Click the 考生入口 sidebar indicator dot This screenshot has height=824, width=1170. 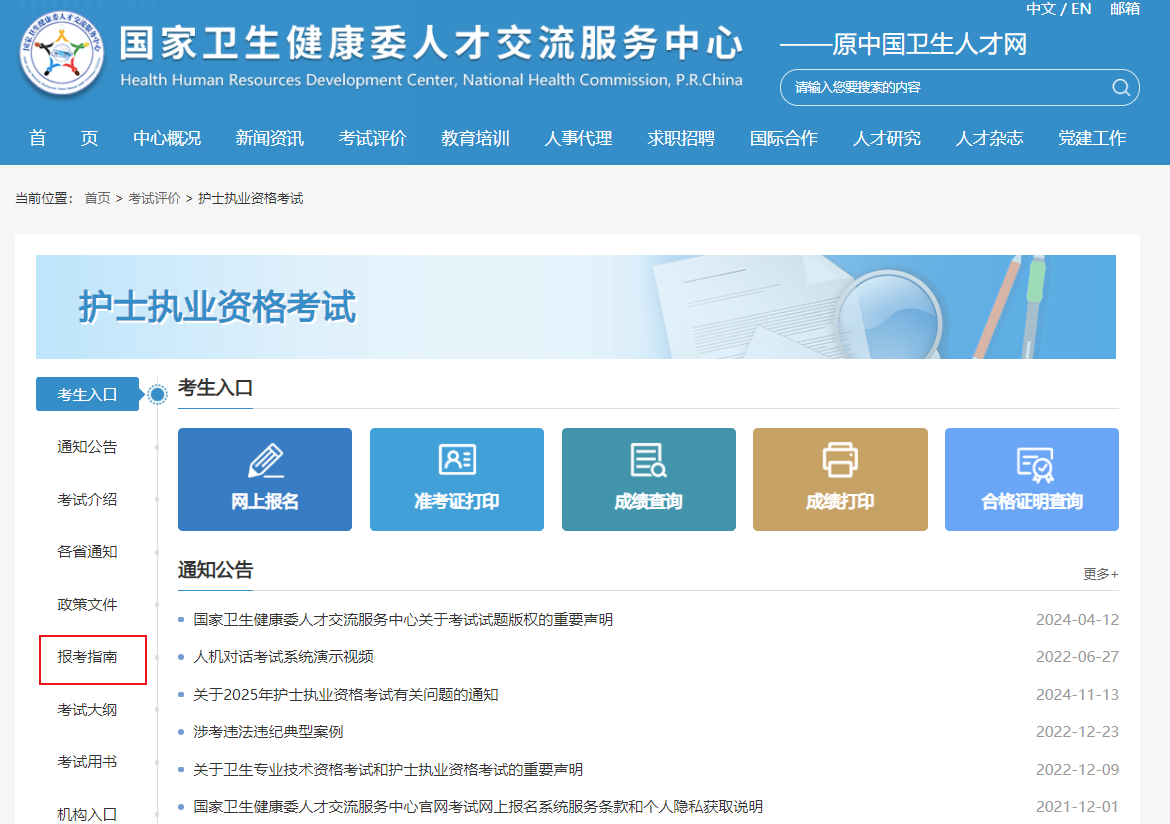(157, 395)
